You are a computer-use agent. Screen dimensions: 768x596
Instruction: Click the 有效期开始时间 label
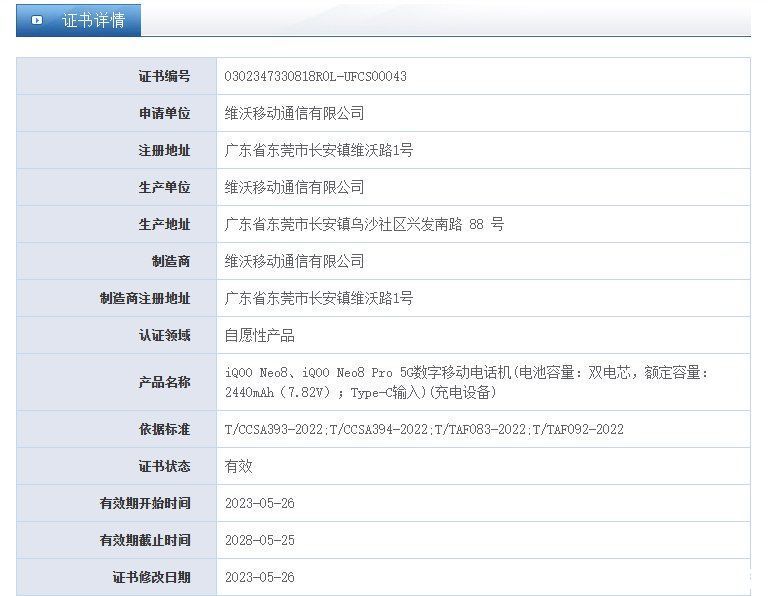tap(145, 503)
